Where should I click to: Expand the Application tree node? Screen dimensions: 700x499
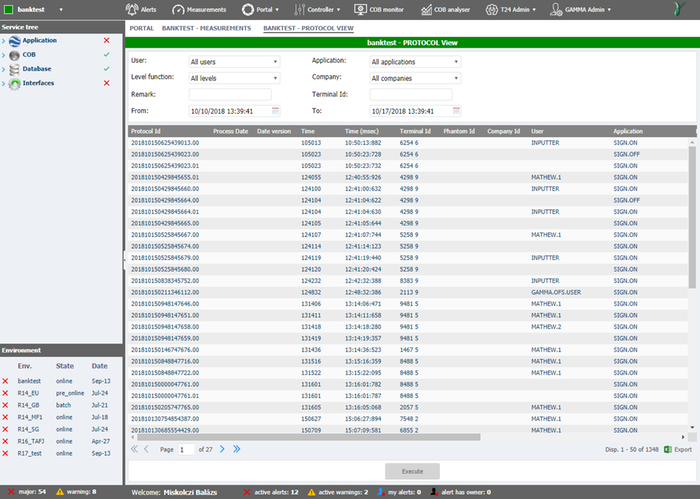tap(4, 41)
